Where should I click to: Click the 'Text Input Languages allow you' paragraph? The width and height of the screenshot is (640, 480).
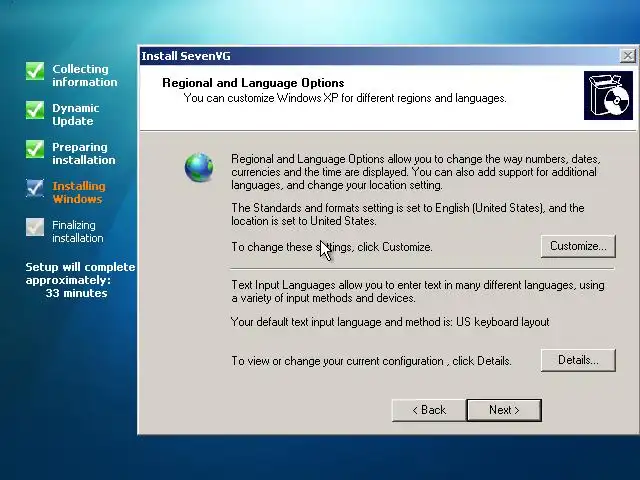tap(418, 291)
